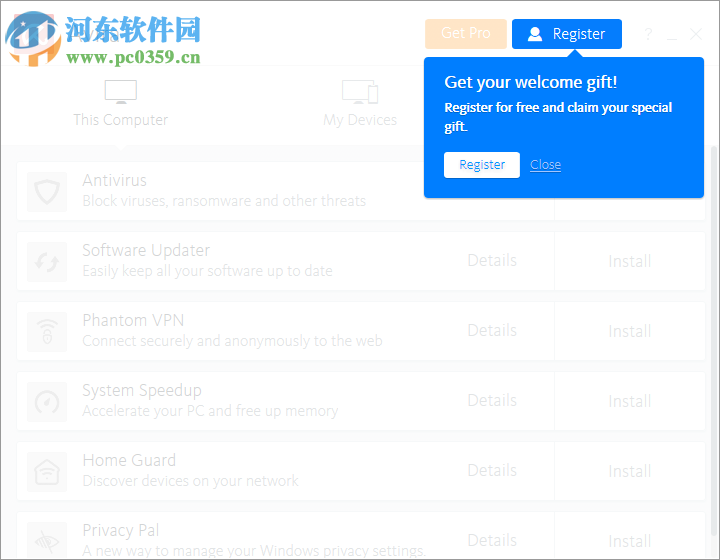Switch to the My Devices tab

click(360, 104)
